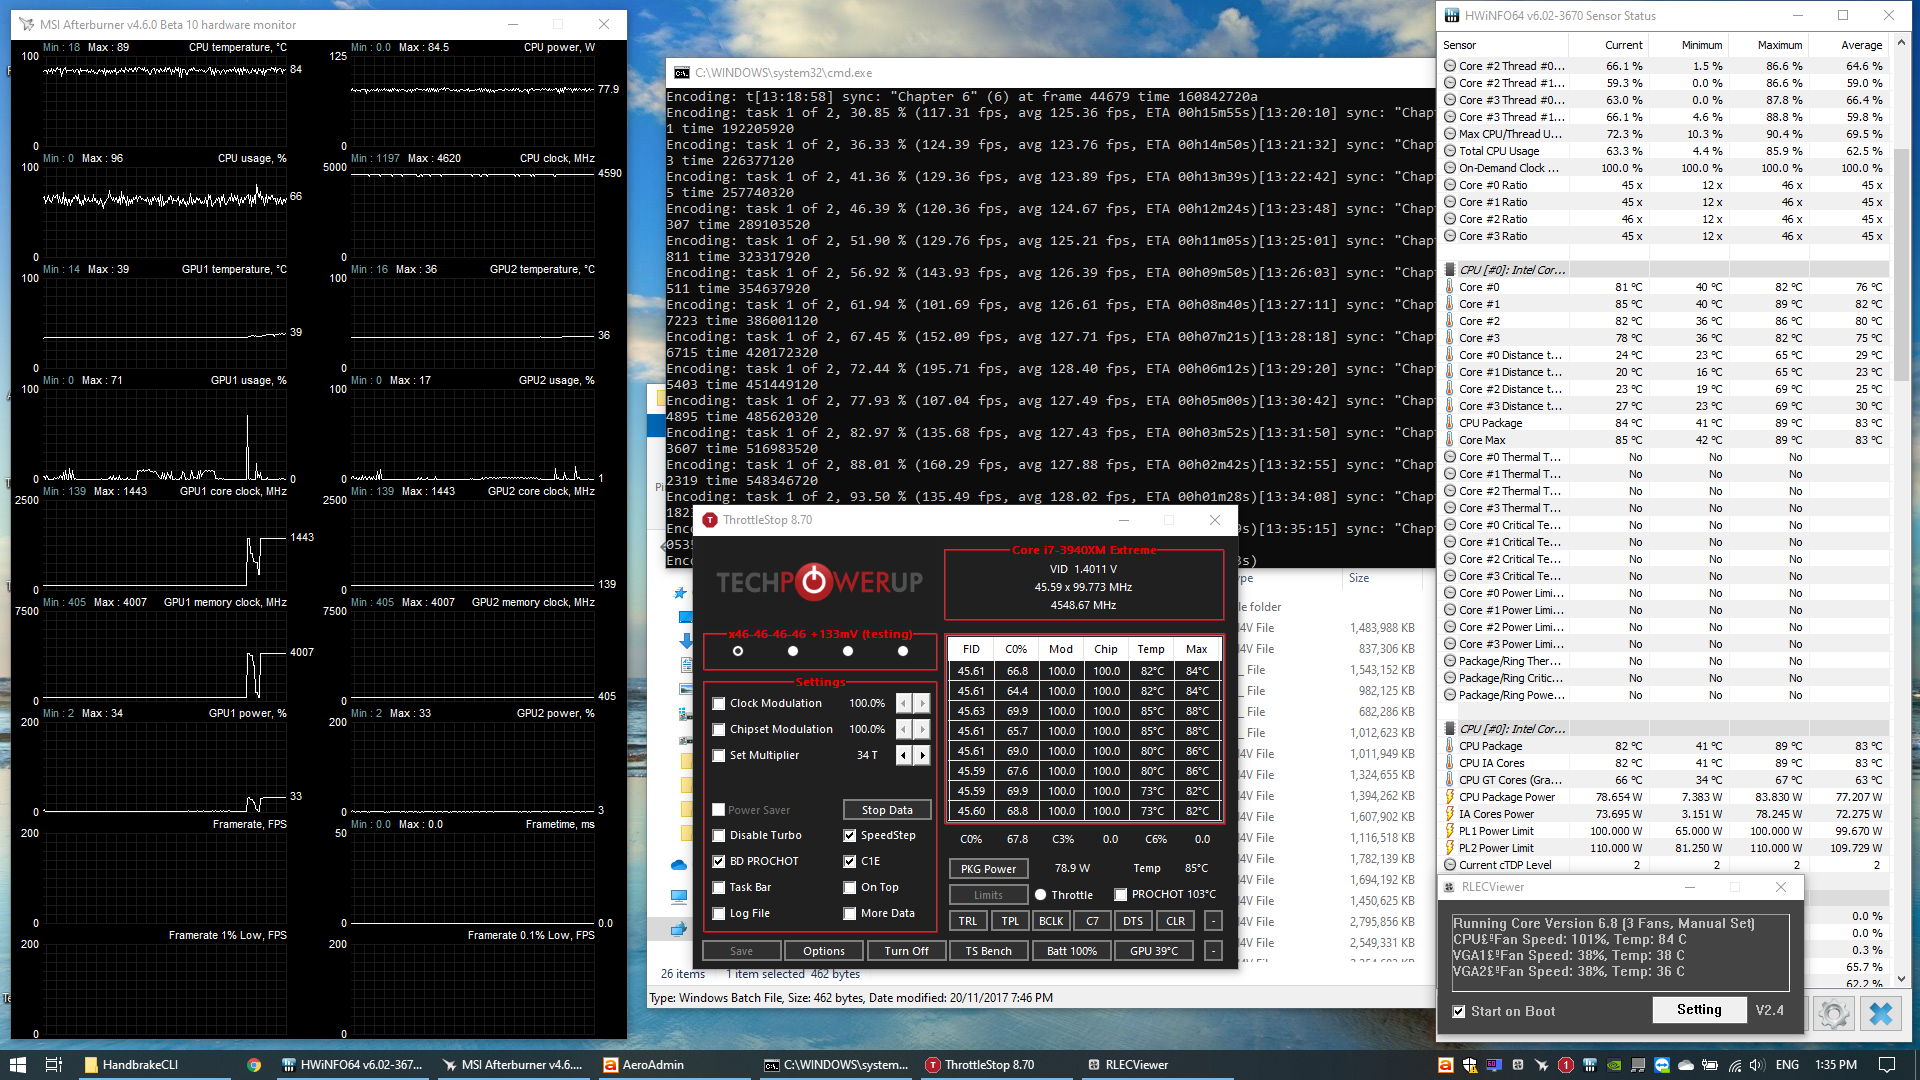The image size is (1920, 1080).
Task: Increase Set Multiplier with the right arrow
Action: click(x=922, y=756)
